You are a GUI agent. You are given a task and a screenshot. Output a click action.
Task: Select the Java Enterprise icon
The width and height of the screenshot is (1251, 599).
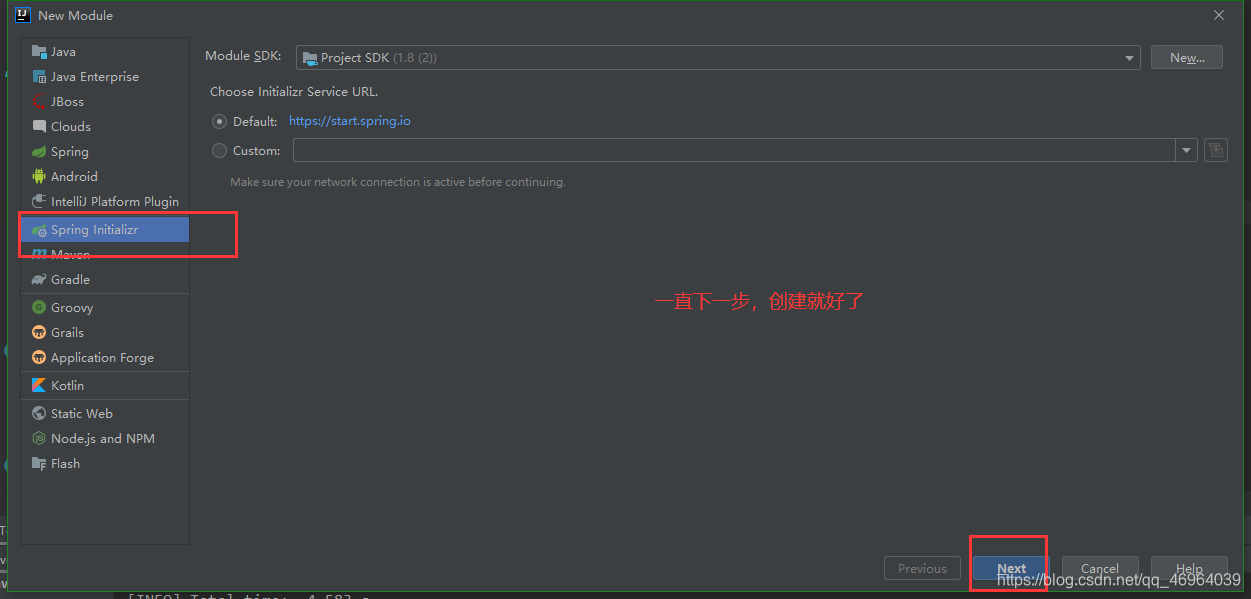pos(39,77)
